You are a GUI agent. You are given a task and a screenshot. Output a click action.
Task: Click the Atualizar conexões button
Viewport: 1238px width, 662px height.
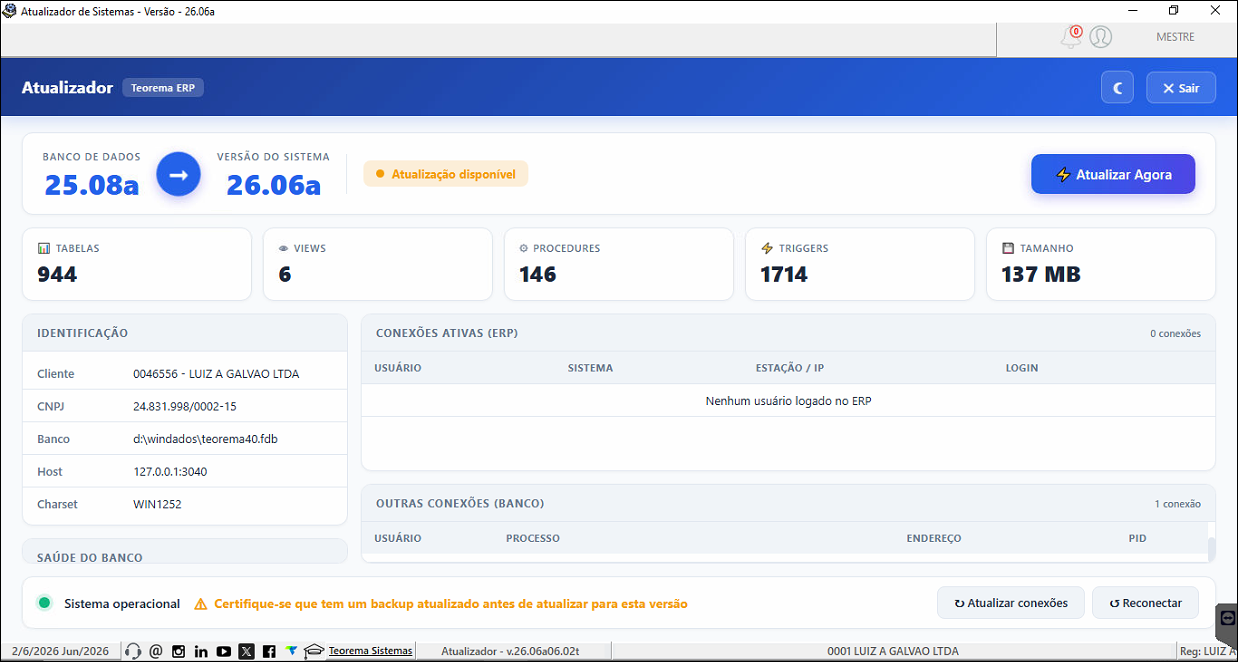tap(1011, 603)
